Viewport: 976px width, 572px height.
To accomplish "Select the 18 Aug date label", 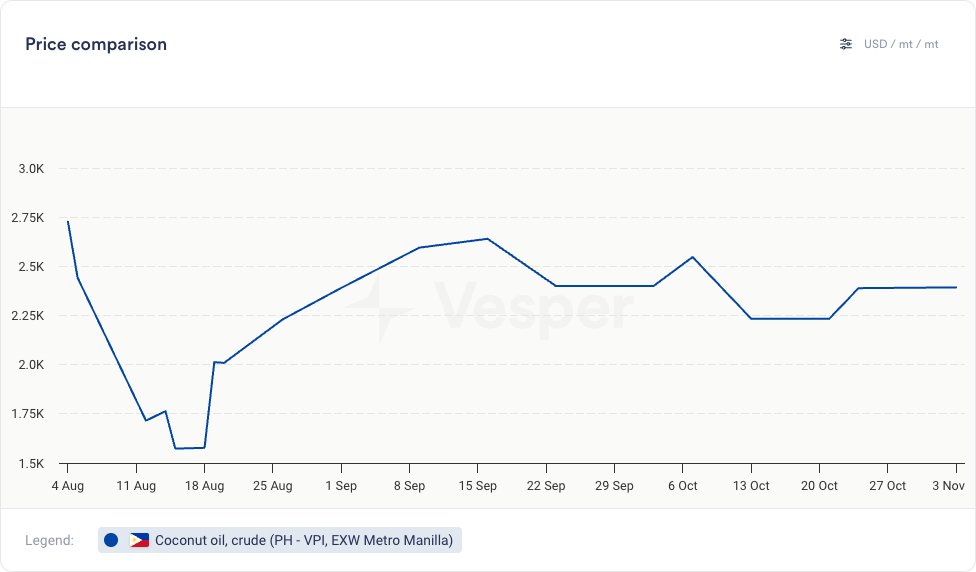I will point(204,486).
